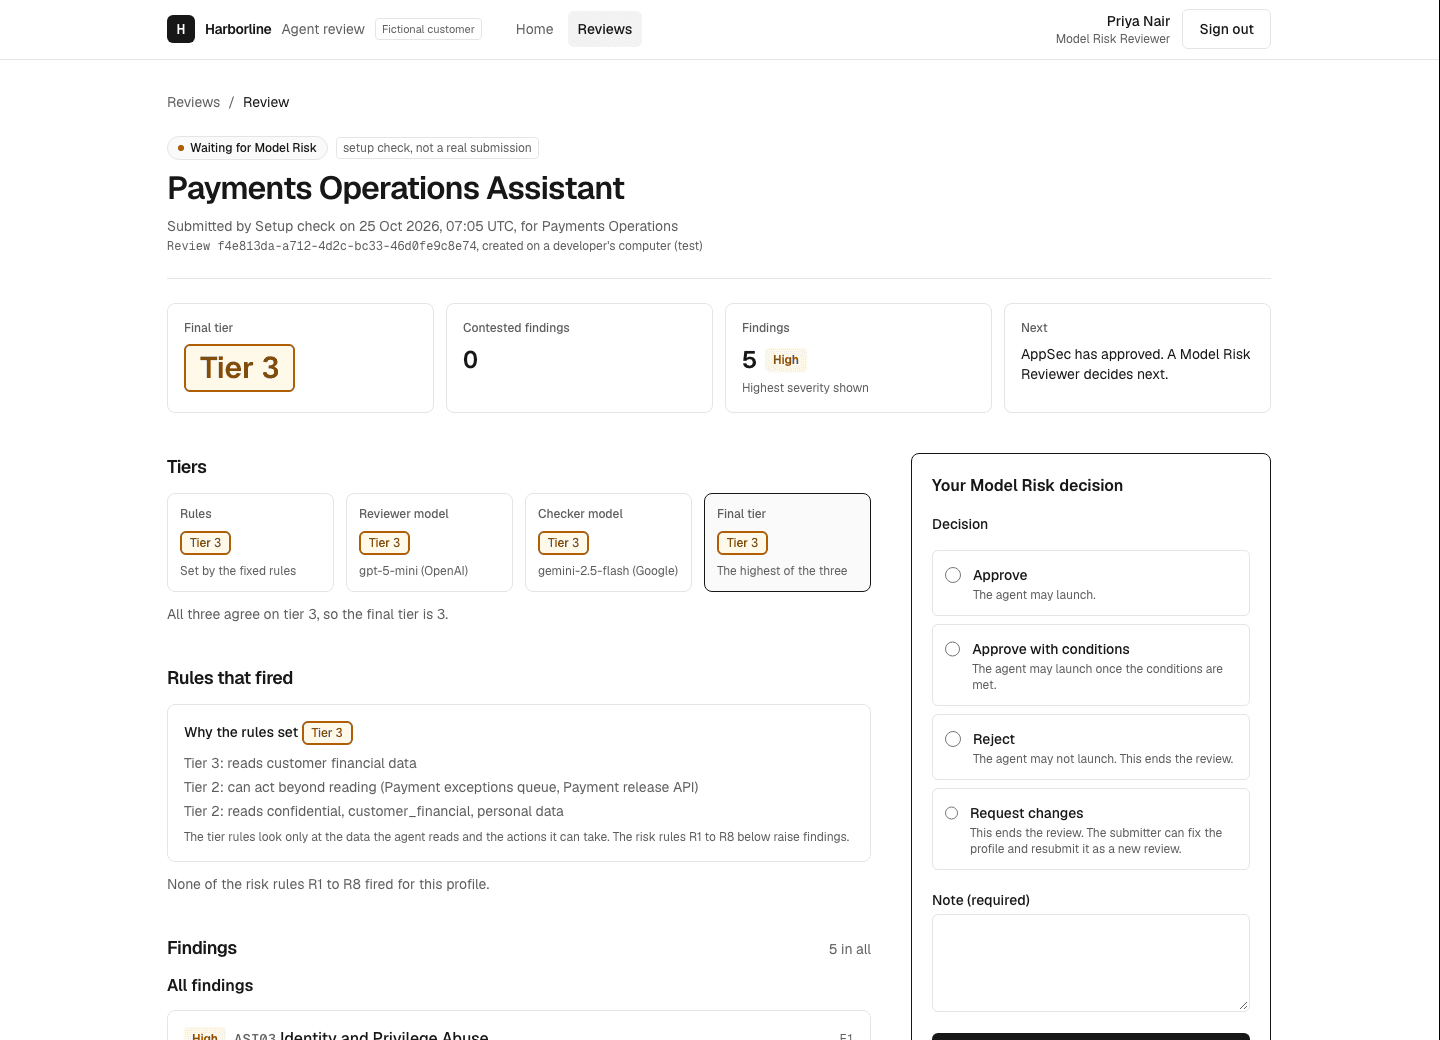
Task: Click the Waiting for Model Risk status pill
Action: pyautogui.click(x=247, y=148)
